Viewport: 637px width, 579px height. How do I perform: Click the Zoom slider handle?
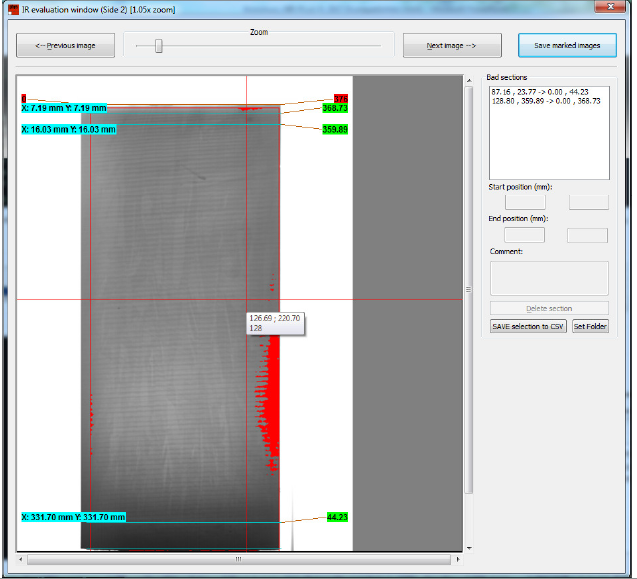click(x=158, y=46)
